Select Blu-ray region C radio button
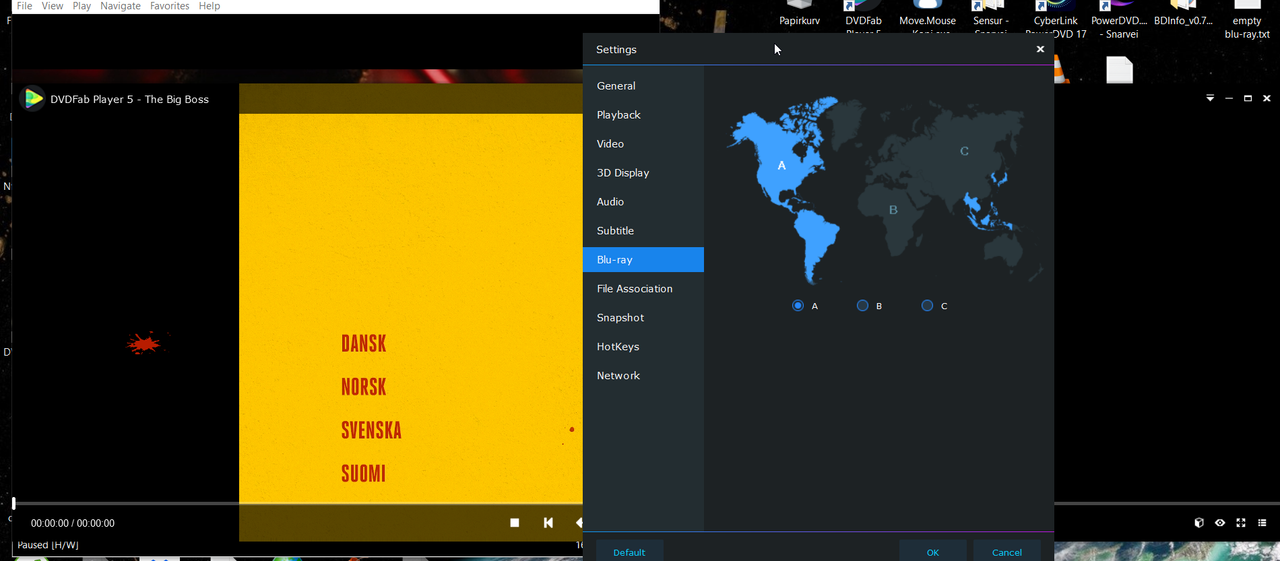The height and width of the screenshot is (561, 1280). 927,306
